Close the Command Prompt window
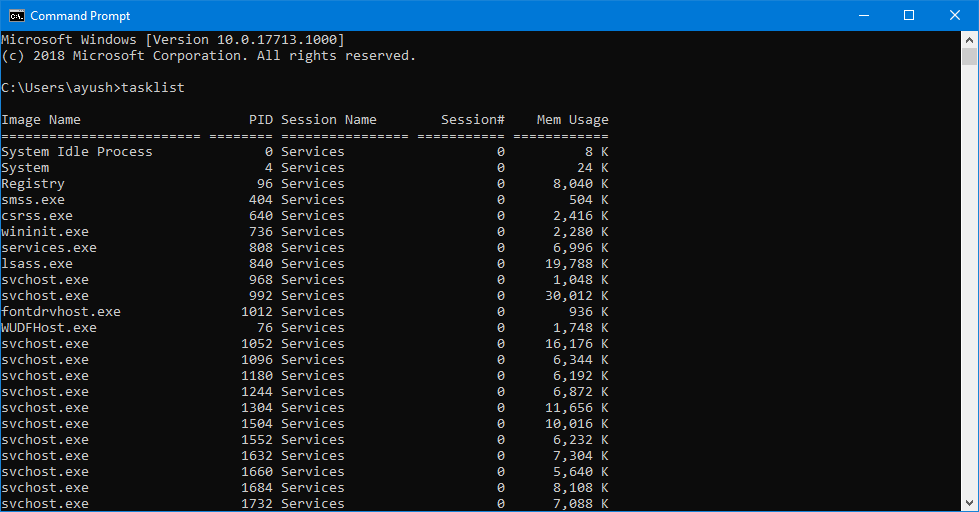Viewport: 979px width, 512px height. pos(955,16)
